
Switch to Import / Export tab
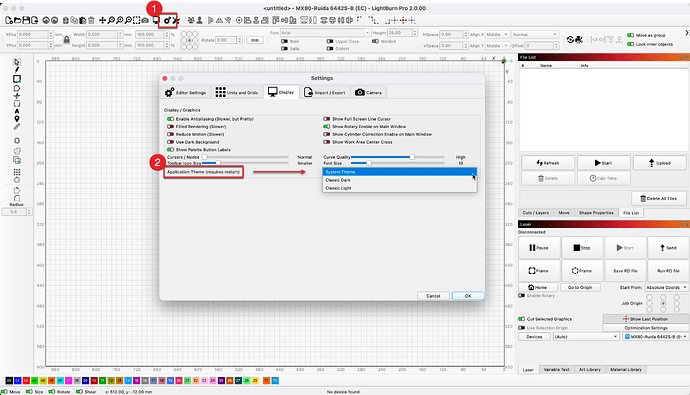tap(325, 92)
